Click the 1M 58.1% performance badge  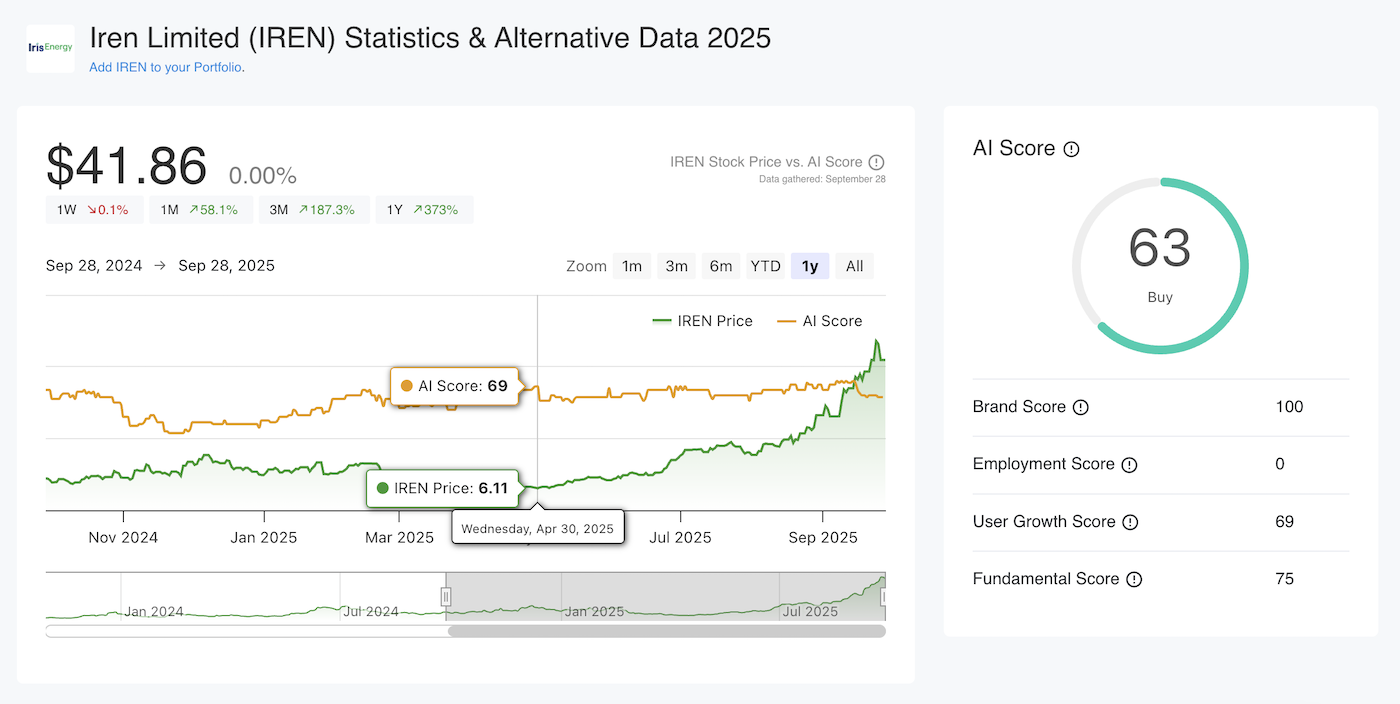click(x=202, y=210)
